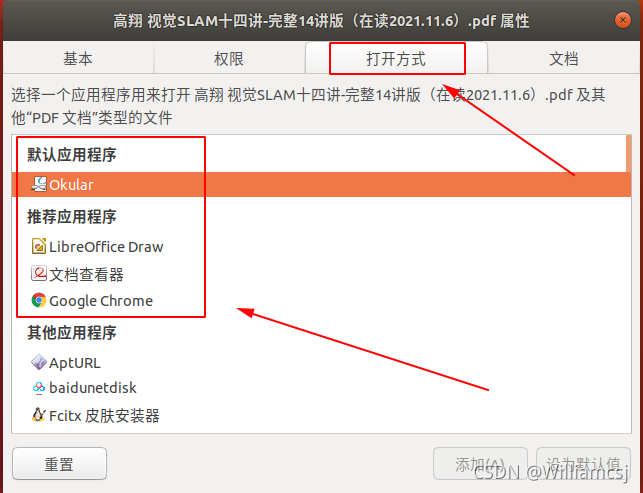Pick Fcitx 皮肤安装器 from other applications
Screen dimensions: 643x493
click(321, 415)
